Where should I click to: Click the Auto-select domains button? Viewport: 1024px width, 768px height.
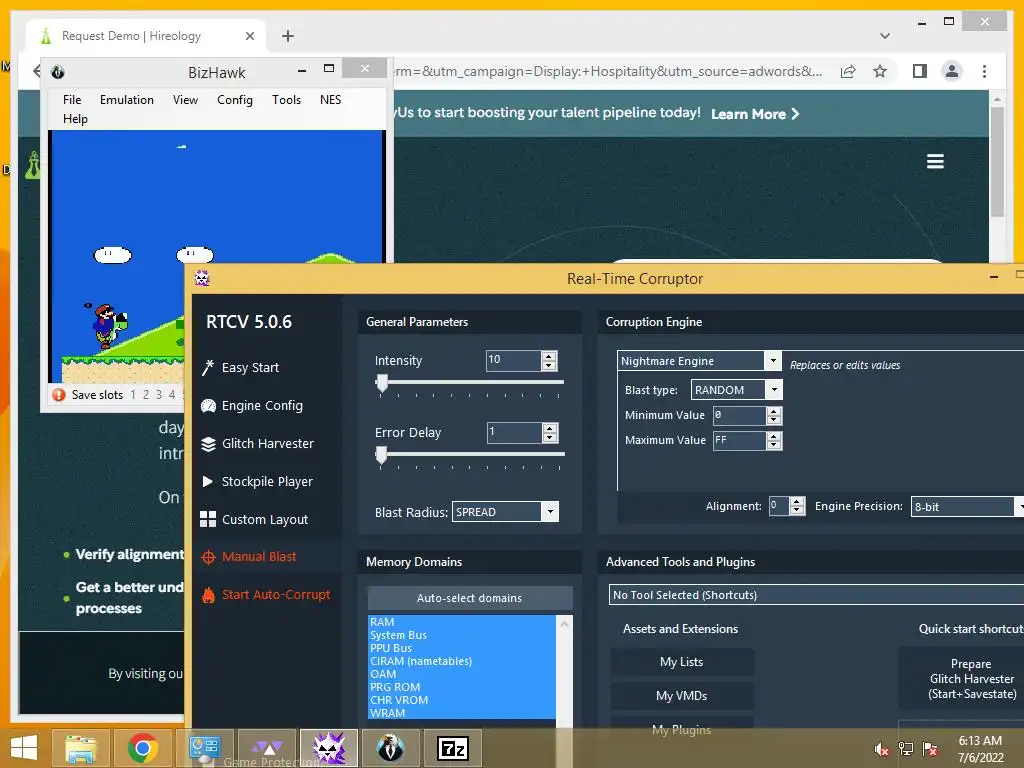tap(470, 598)
